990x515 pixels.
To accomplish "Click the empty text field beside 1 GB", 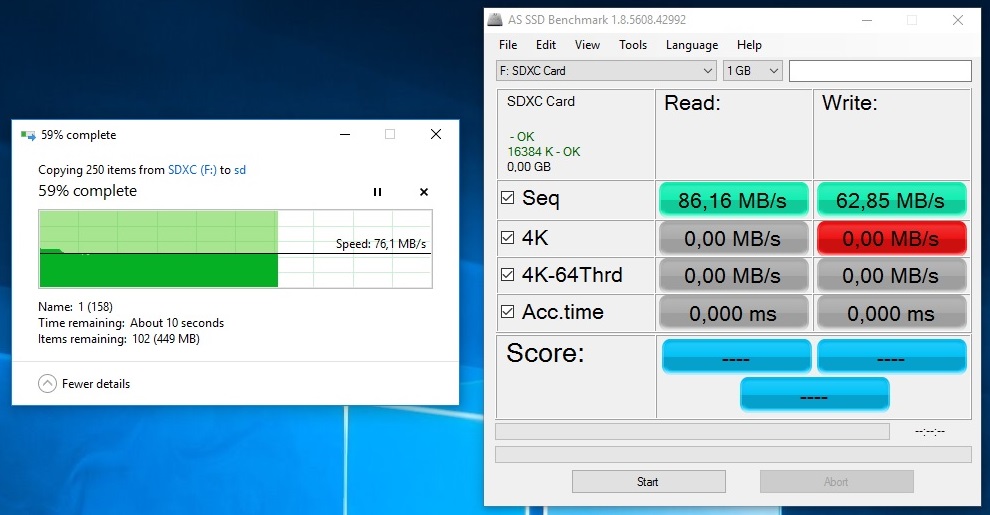I will pos(880,71).
